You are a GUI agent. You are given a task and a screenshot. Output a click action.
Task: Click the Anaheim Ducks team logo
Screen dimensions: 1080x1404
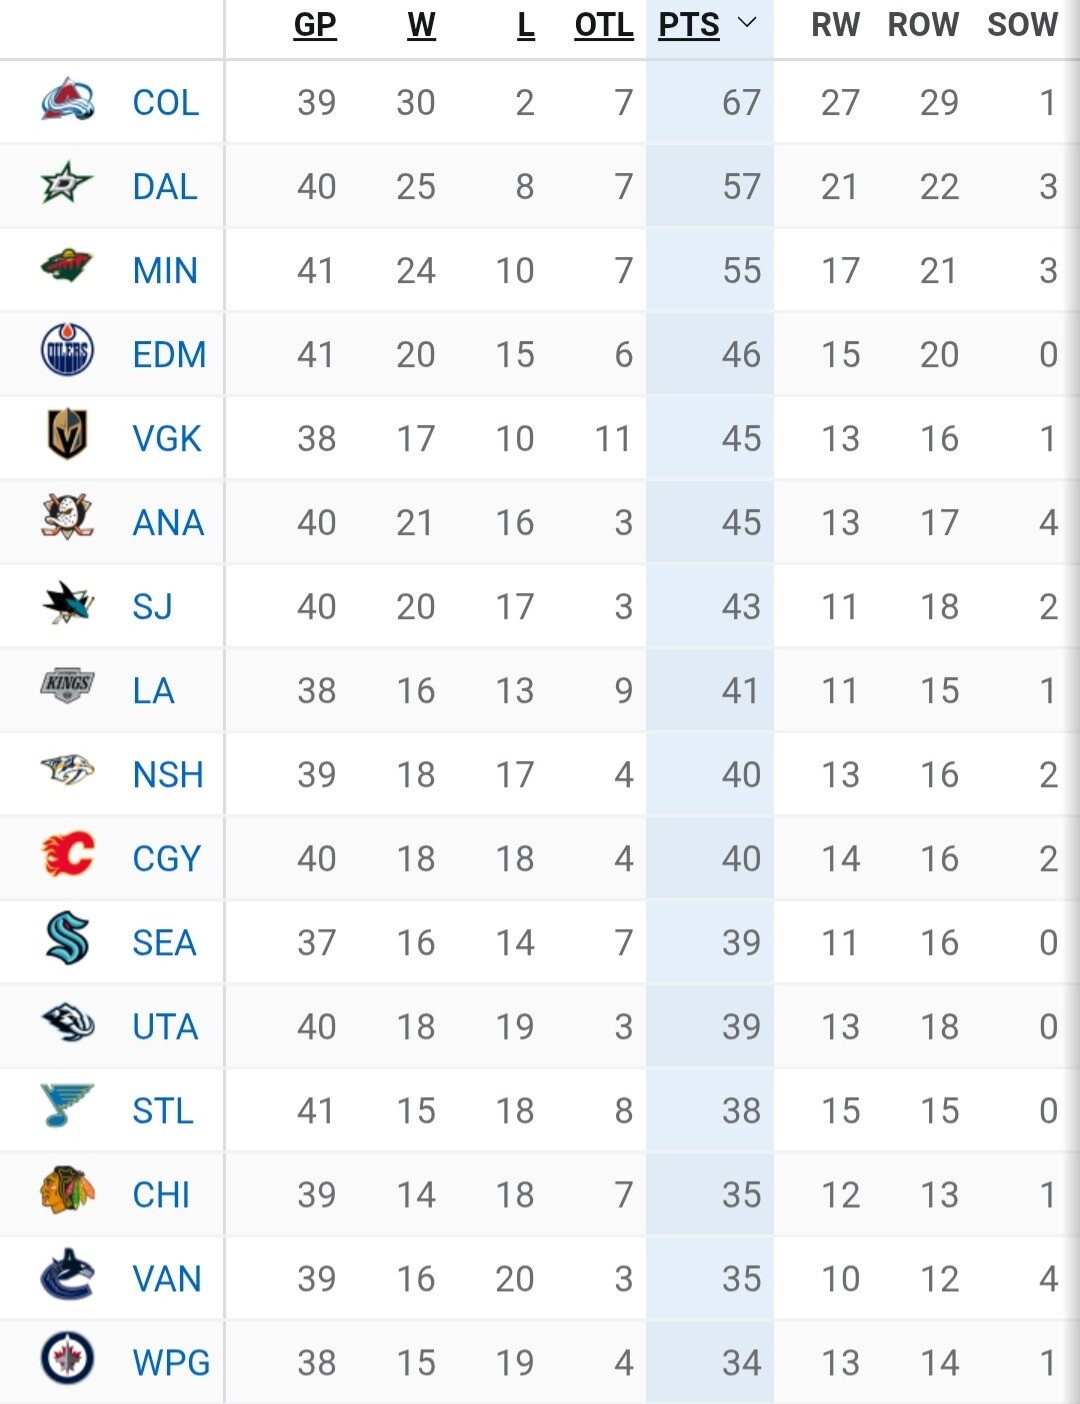point(67,518)
